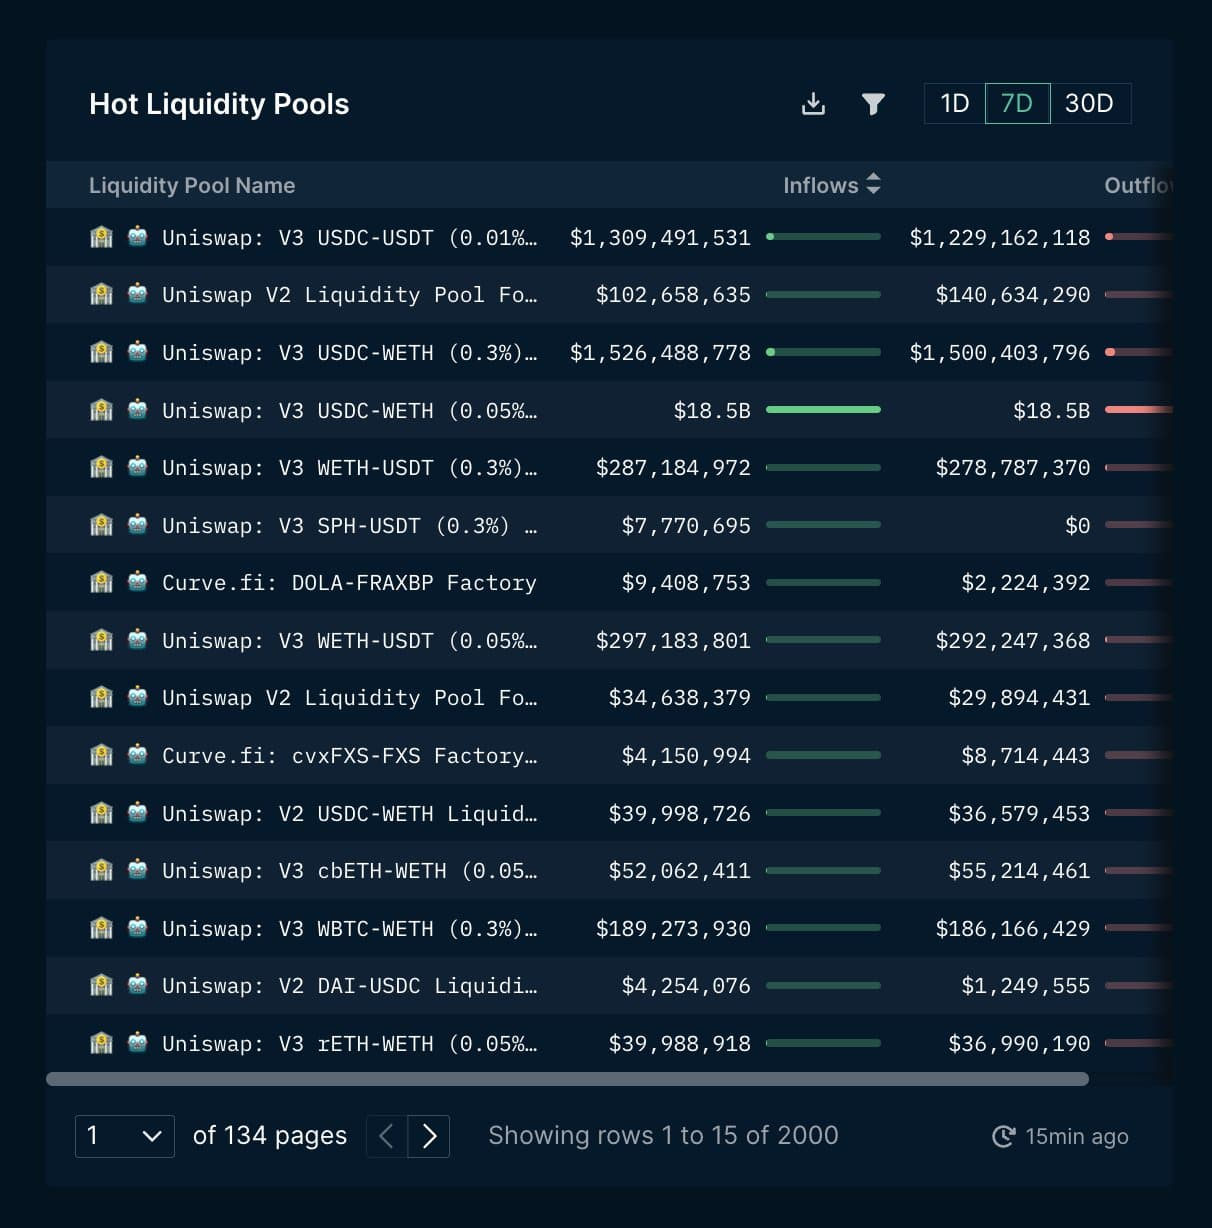Switch timeframe to 1D
The image size is (1212, 1228).
click(x=954, y=104)
